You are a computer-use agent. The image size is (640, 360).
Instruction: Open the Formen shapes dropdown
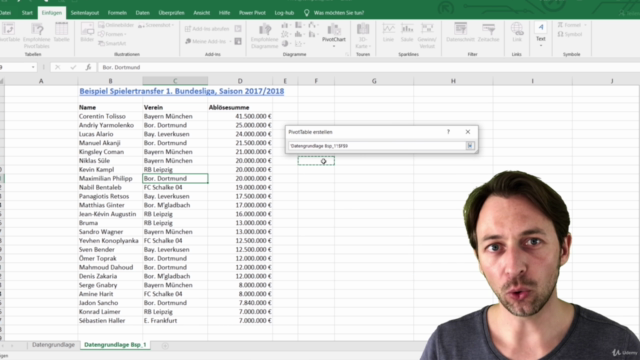tap(113, 34)
